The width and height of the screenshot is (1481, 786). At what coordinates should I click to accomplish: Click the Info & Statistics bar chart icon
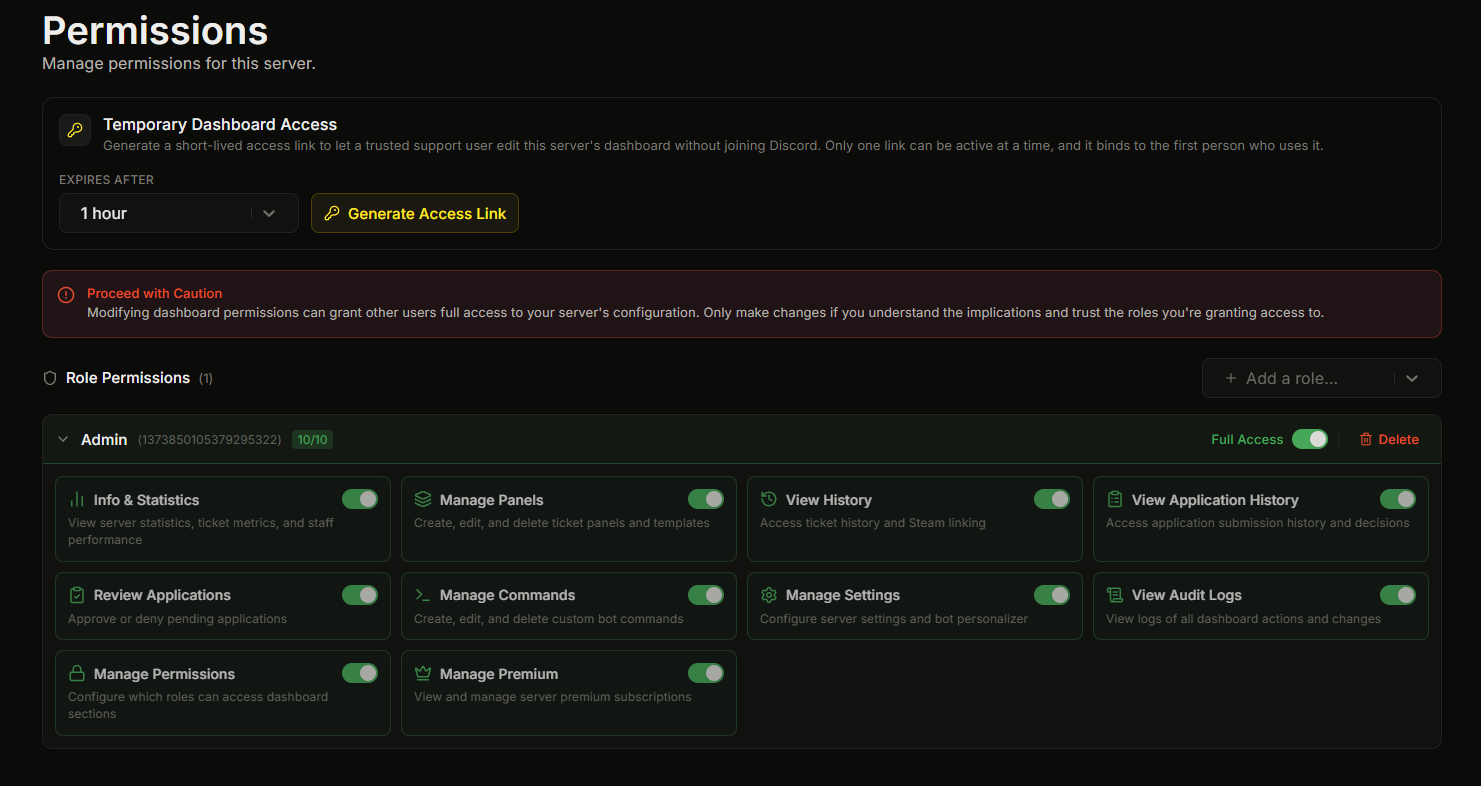click(x=77, y=499)
